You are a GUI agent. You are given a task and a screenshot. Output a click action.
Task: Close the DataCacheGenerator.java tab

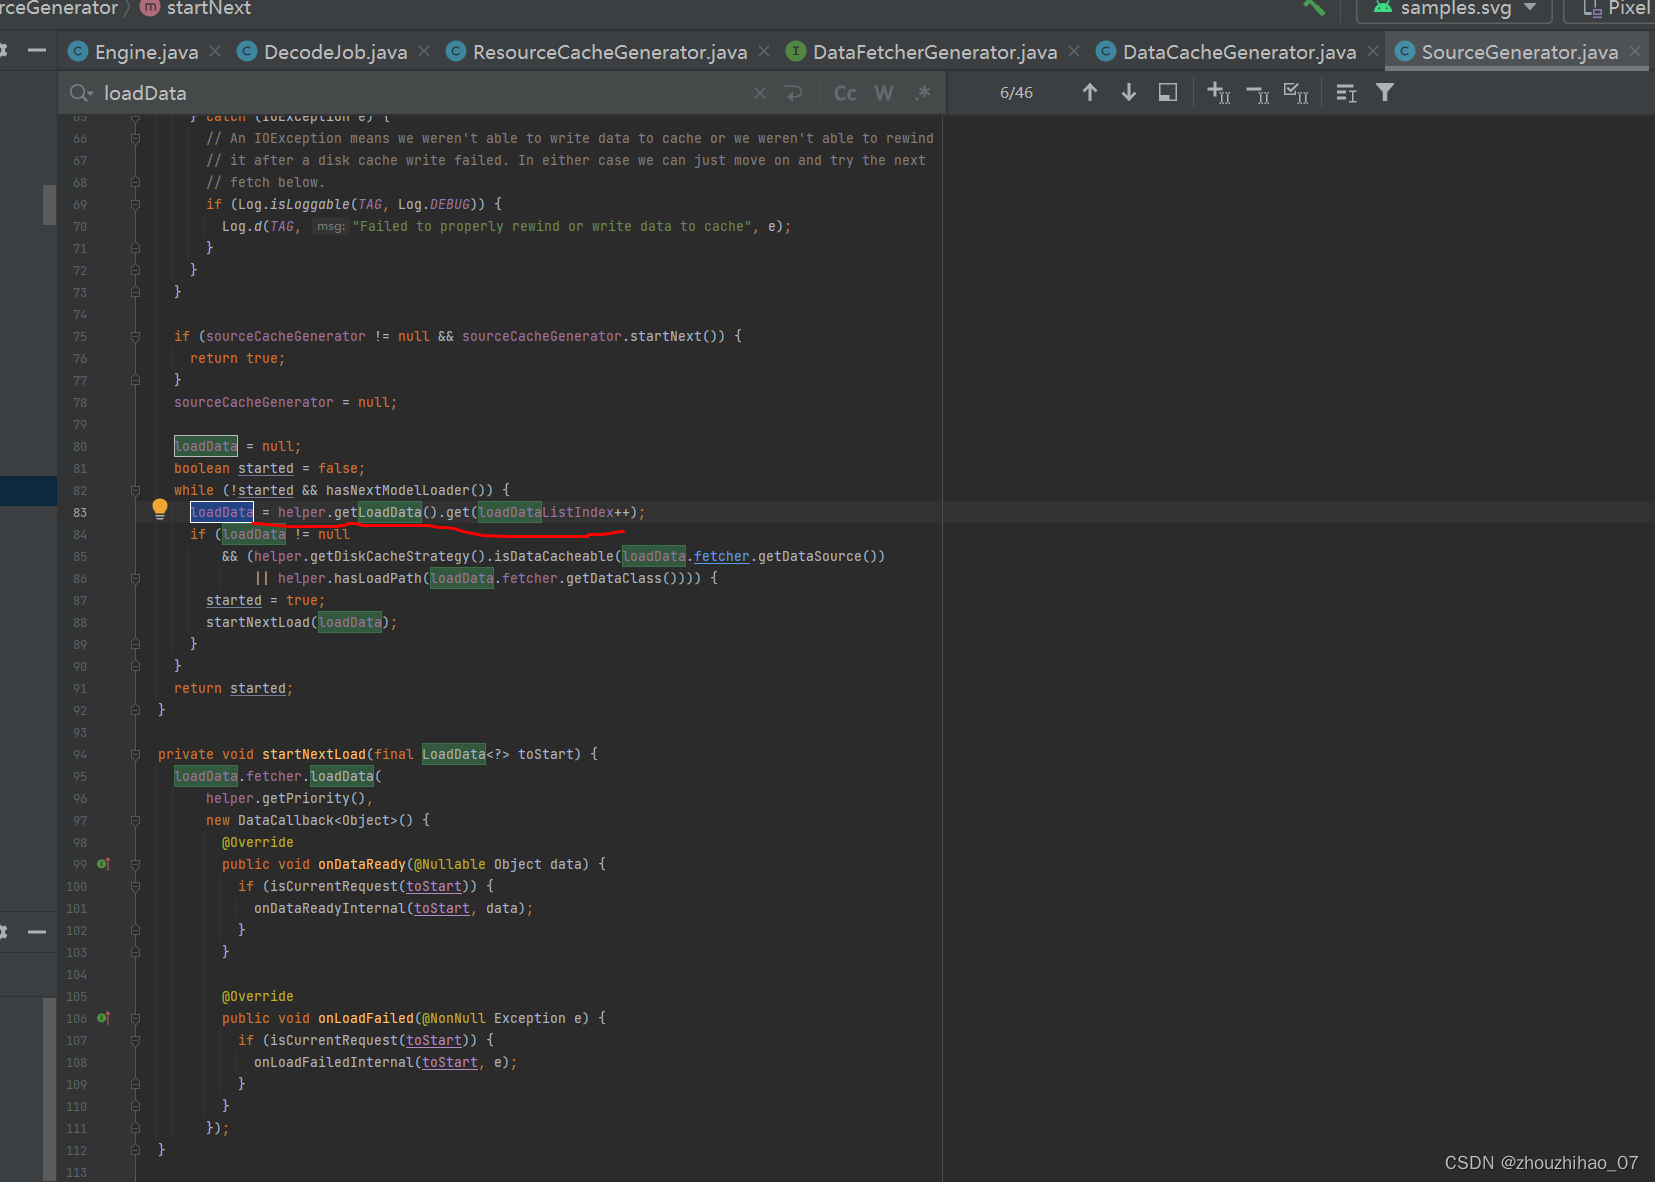1373,51
